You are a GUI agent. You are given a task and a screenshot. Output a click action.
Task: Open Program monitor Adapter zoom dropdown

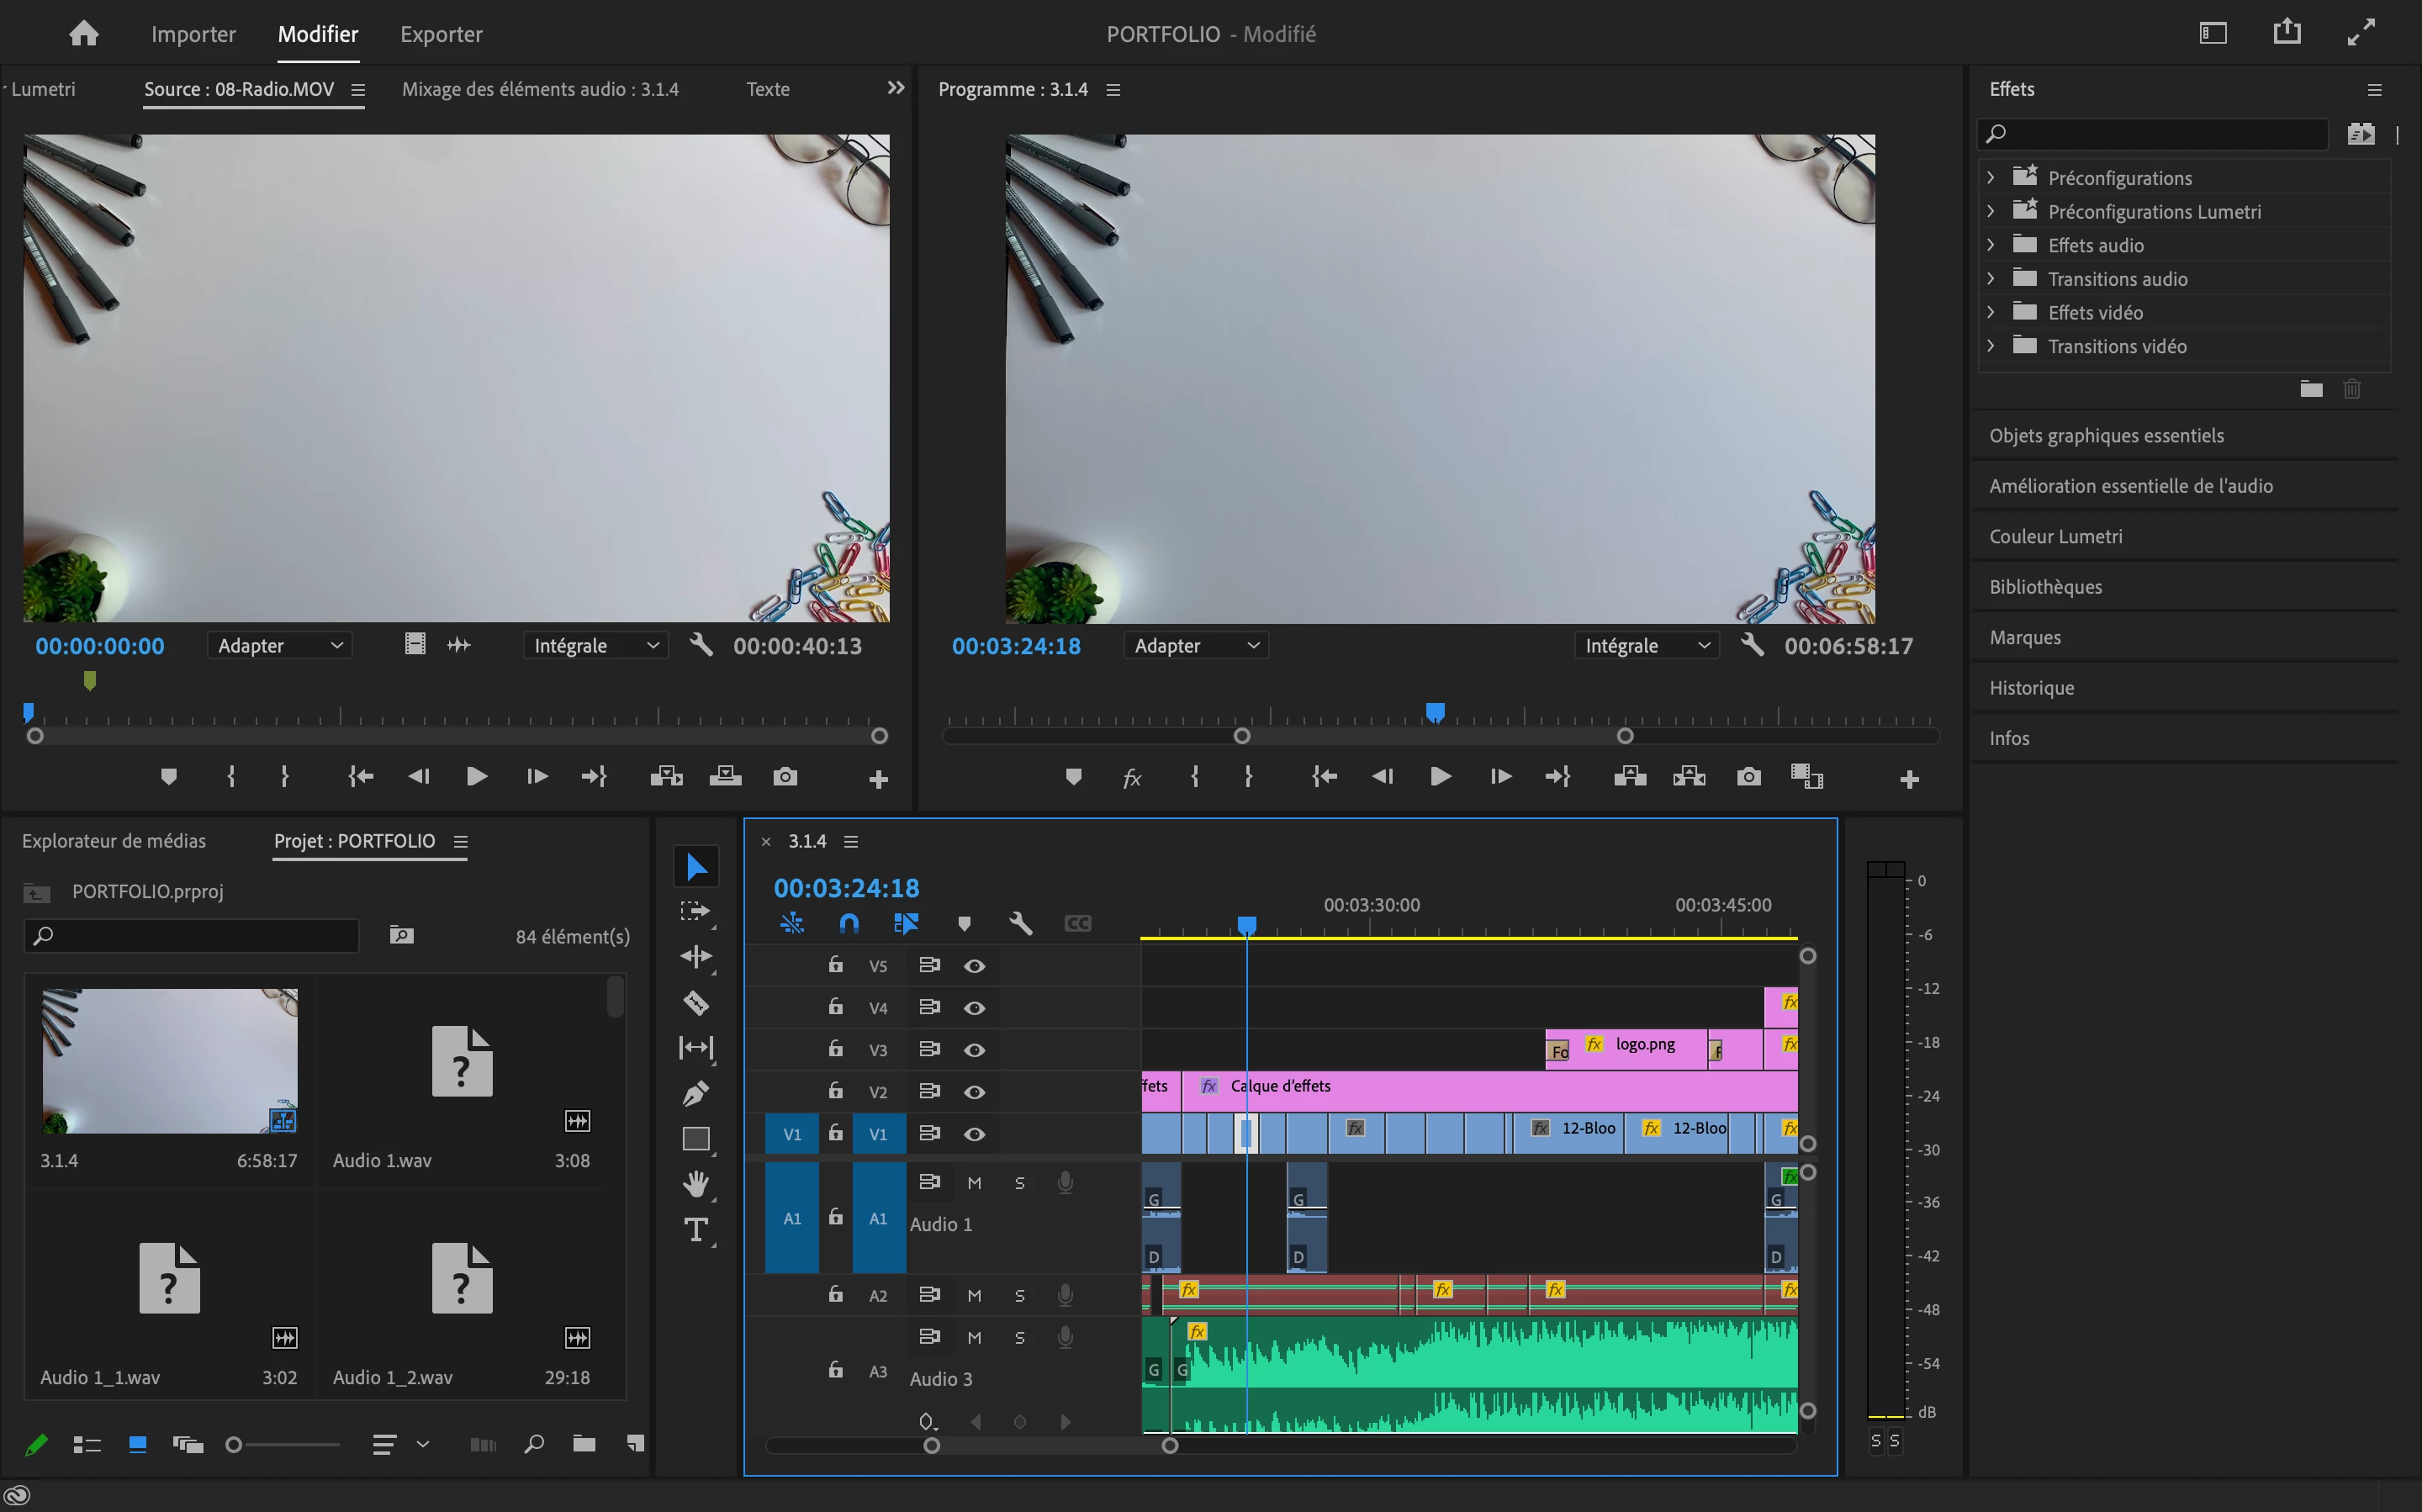(1195, 646)
